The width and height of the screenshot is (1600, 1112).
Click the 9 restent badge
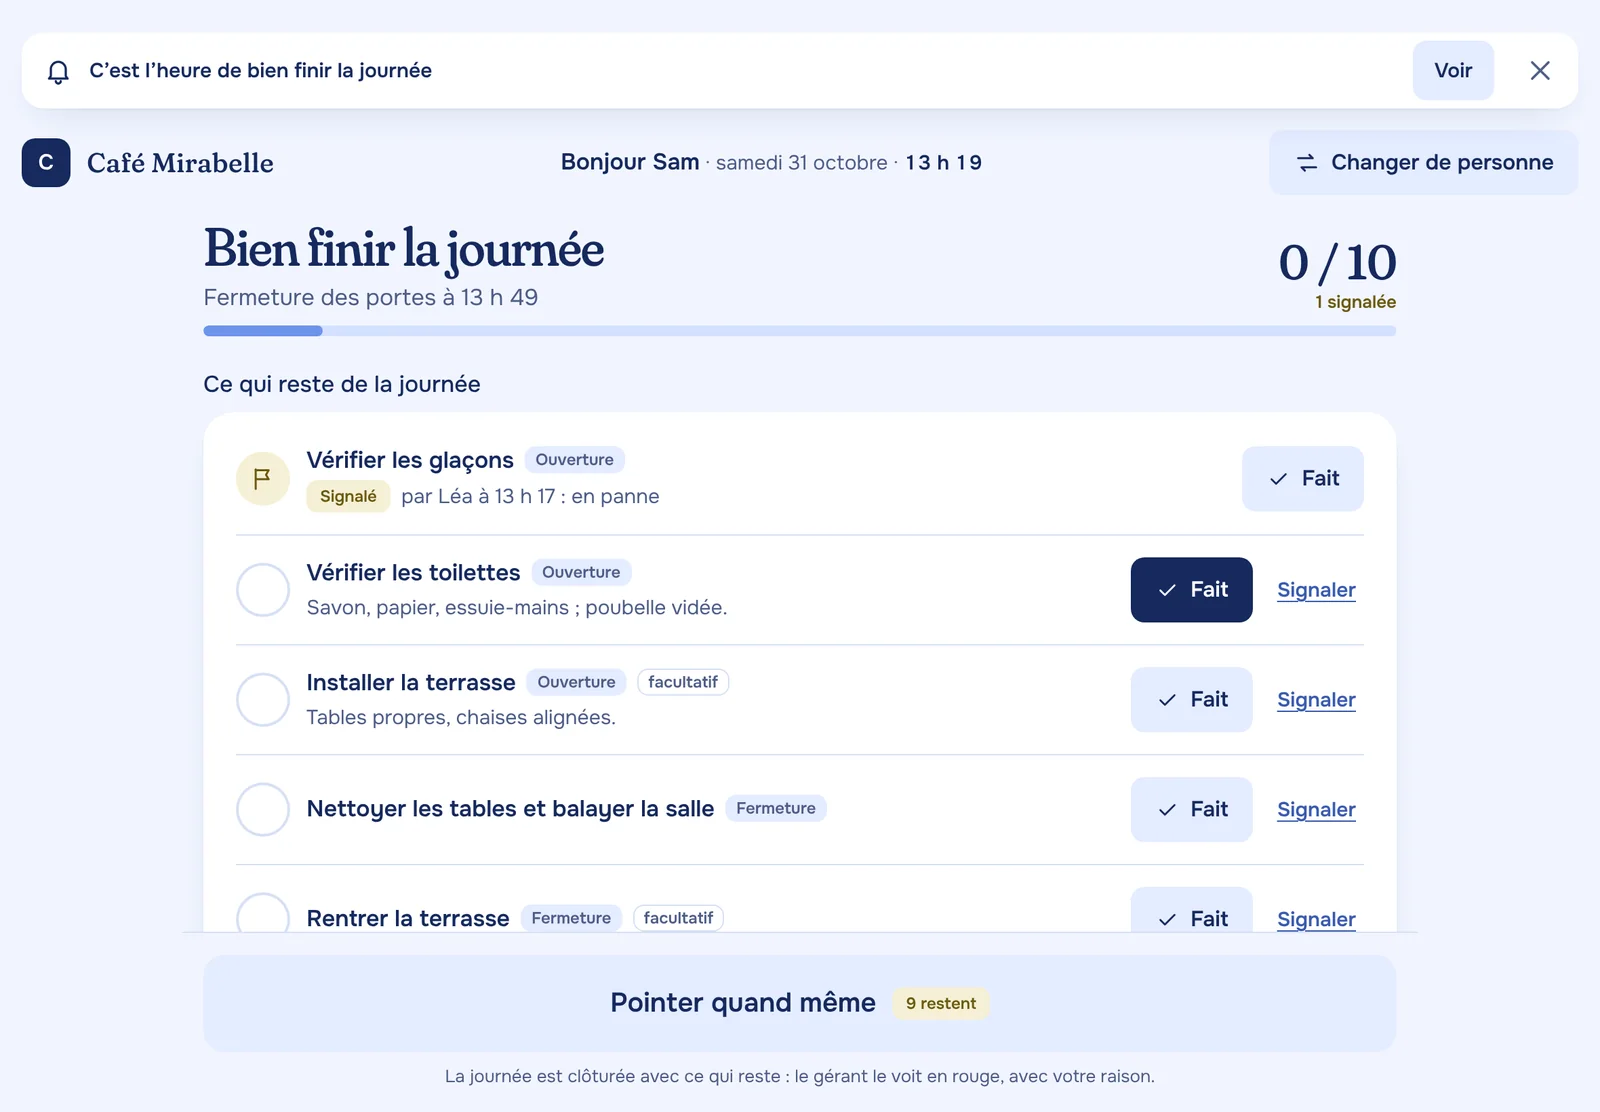[x=941, y=1003]
